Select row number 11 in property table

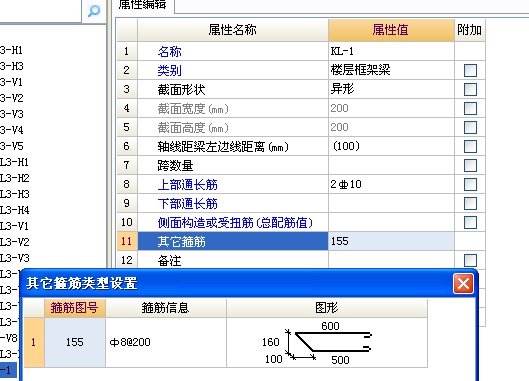point(127,241)
